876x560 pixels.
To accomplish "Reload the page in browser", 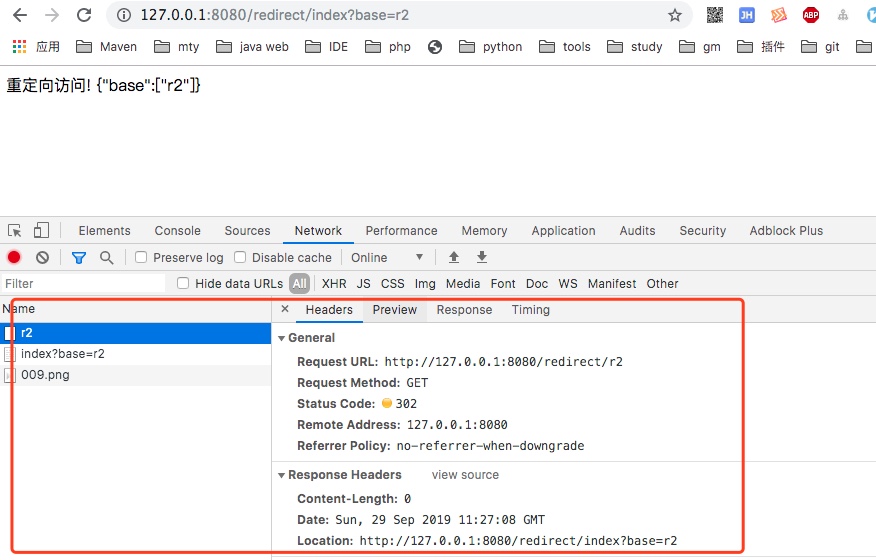I will 84,15.
